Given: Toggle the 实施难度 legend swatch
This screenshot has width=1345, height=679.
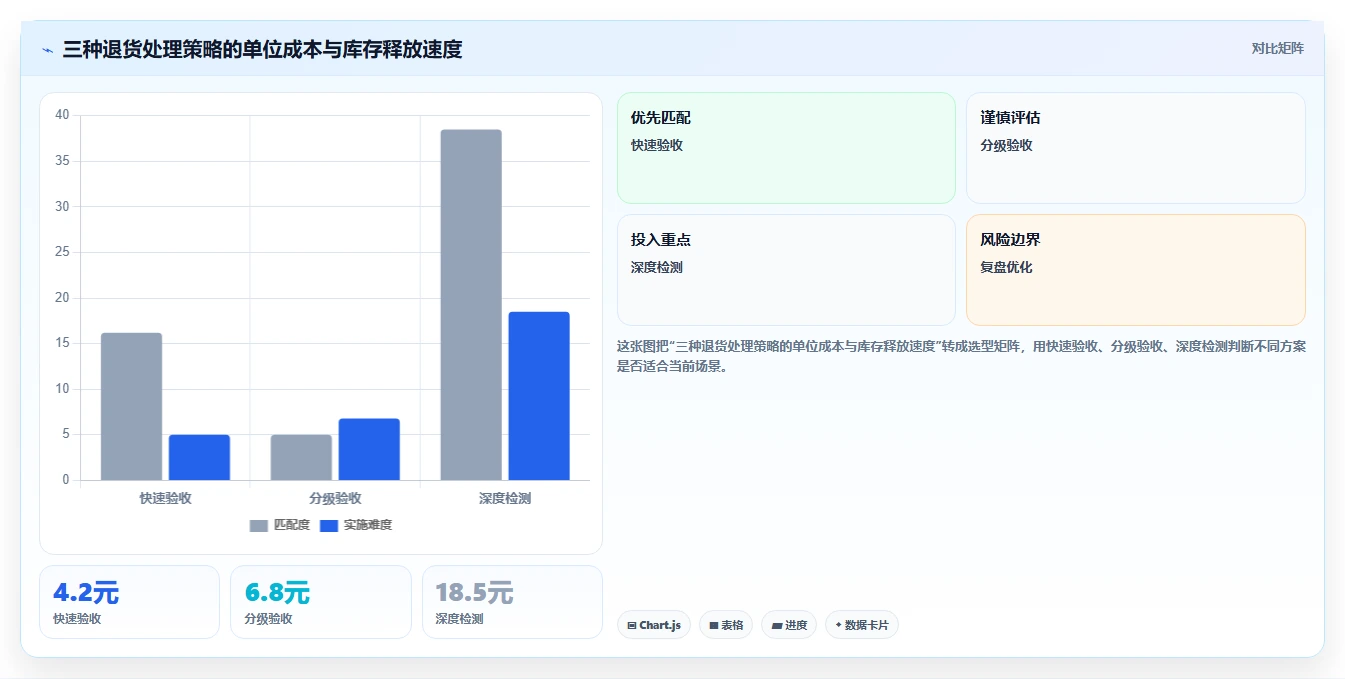Looking at the screenshot, I should coord(329,525).
